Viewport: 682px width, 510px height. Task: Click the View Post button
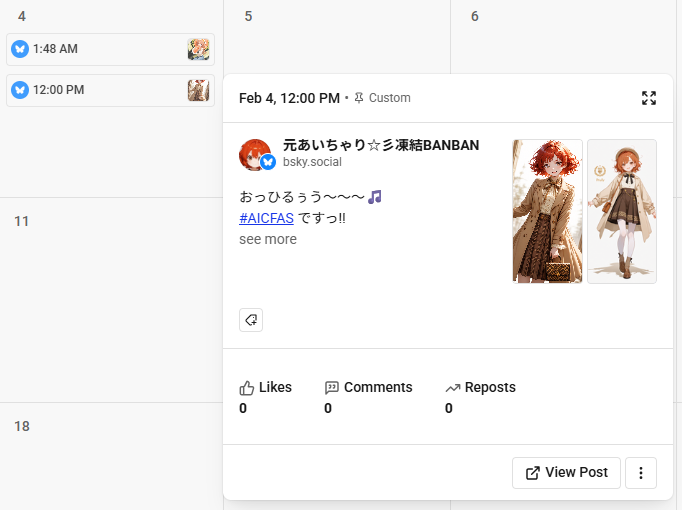click(x=566, y=473)
